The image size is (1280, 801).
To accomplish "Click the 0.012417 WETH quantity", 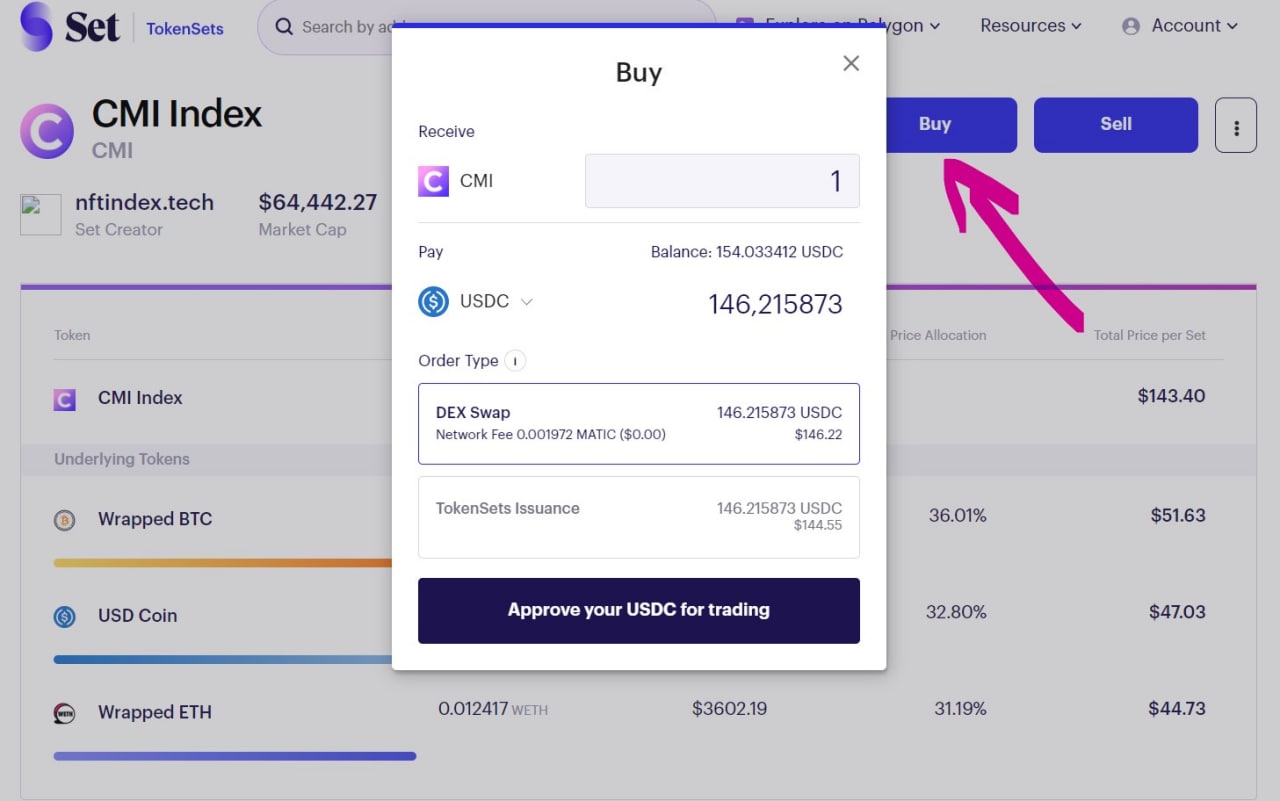I will (x=493, y=709).
